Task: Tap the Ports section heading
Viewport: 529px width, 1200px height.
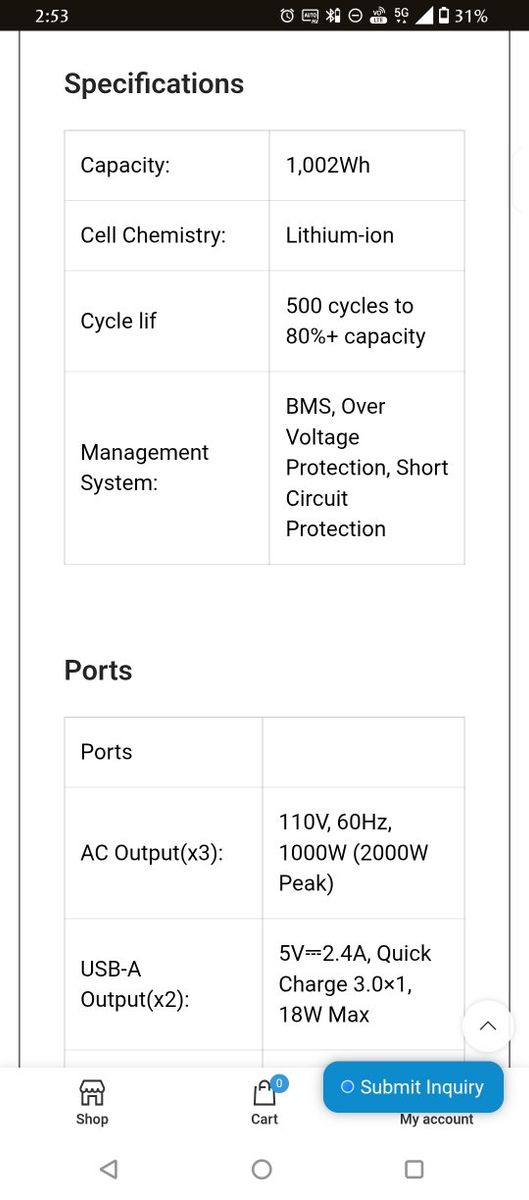Action: click(98, 670)
